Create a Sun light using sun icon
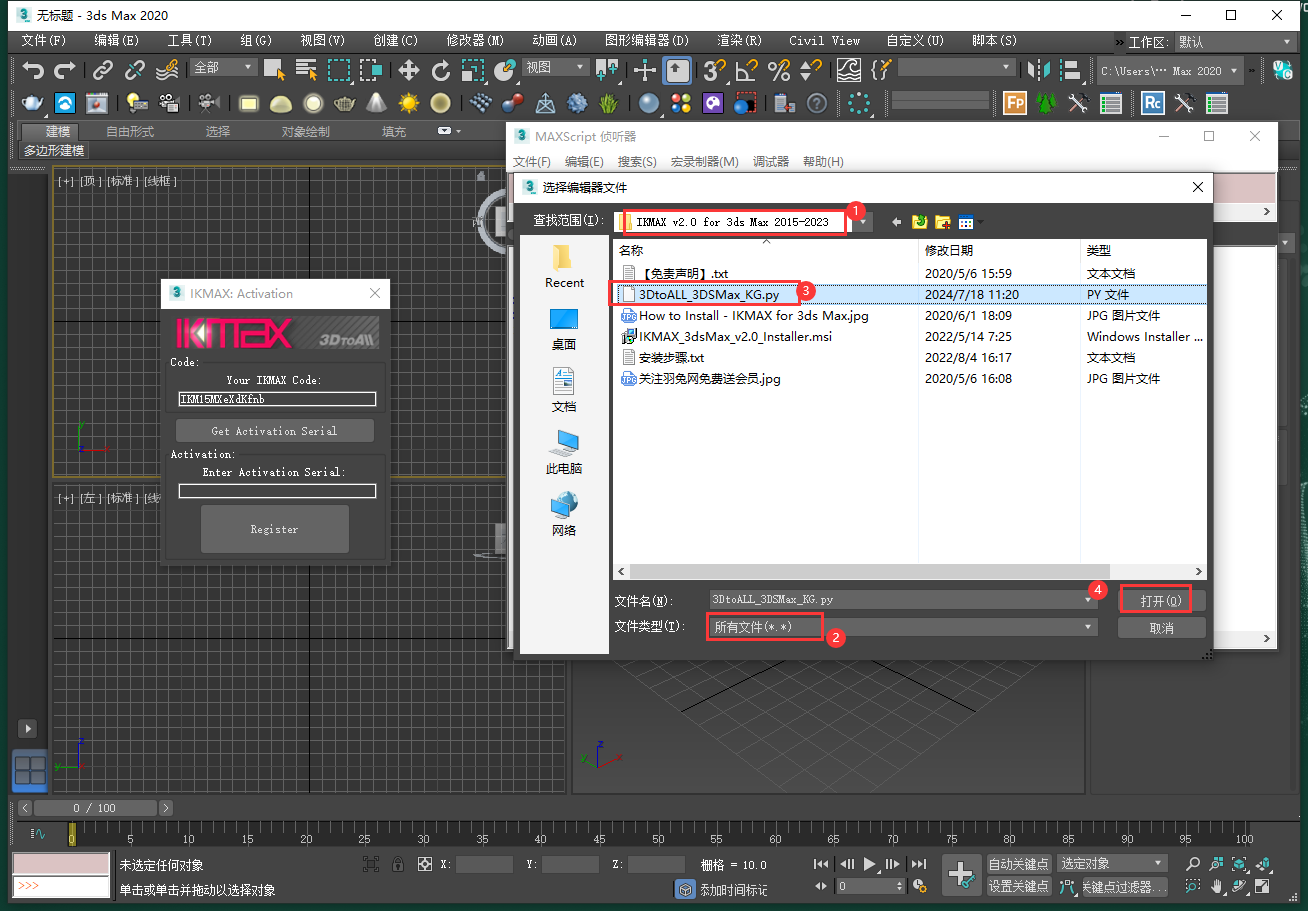 pyautogui.click(x=408, y=103)
